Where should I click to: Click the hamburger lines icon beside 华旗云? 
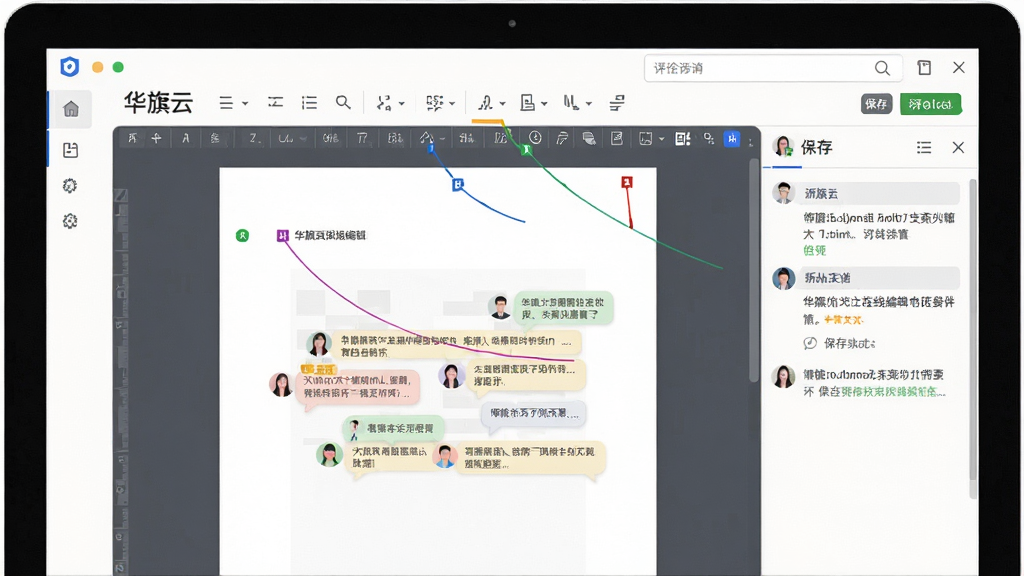click(x=226, y=103)
